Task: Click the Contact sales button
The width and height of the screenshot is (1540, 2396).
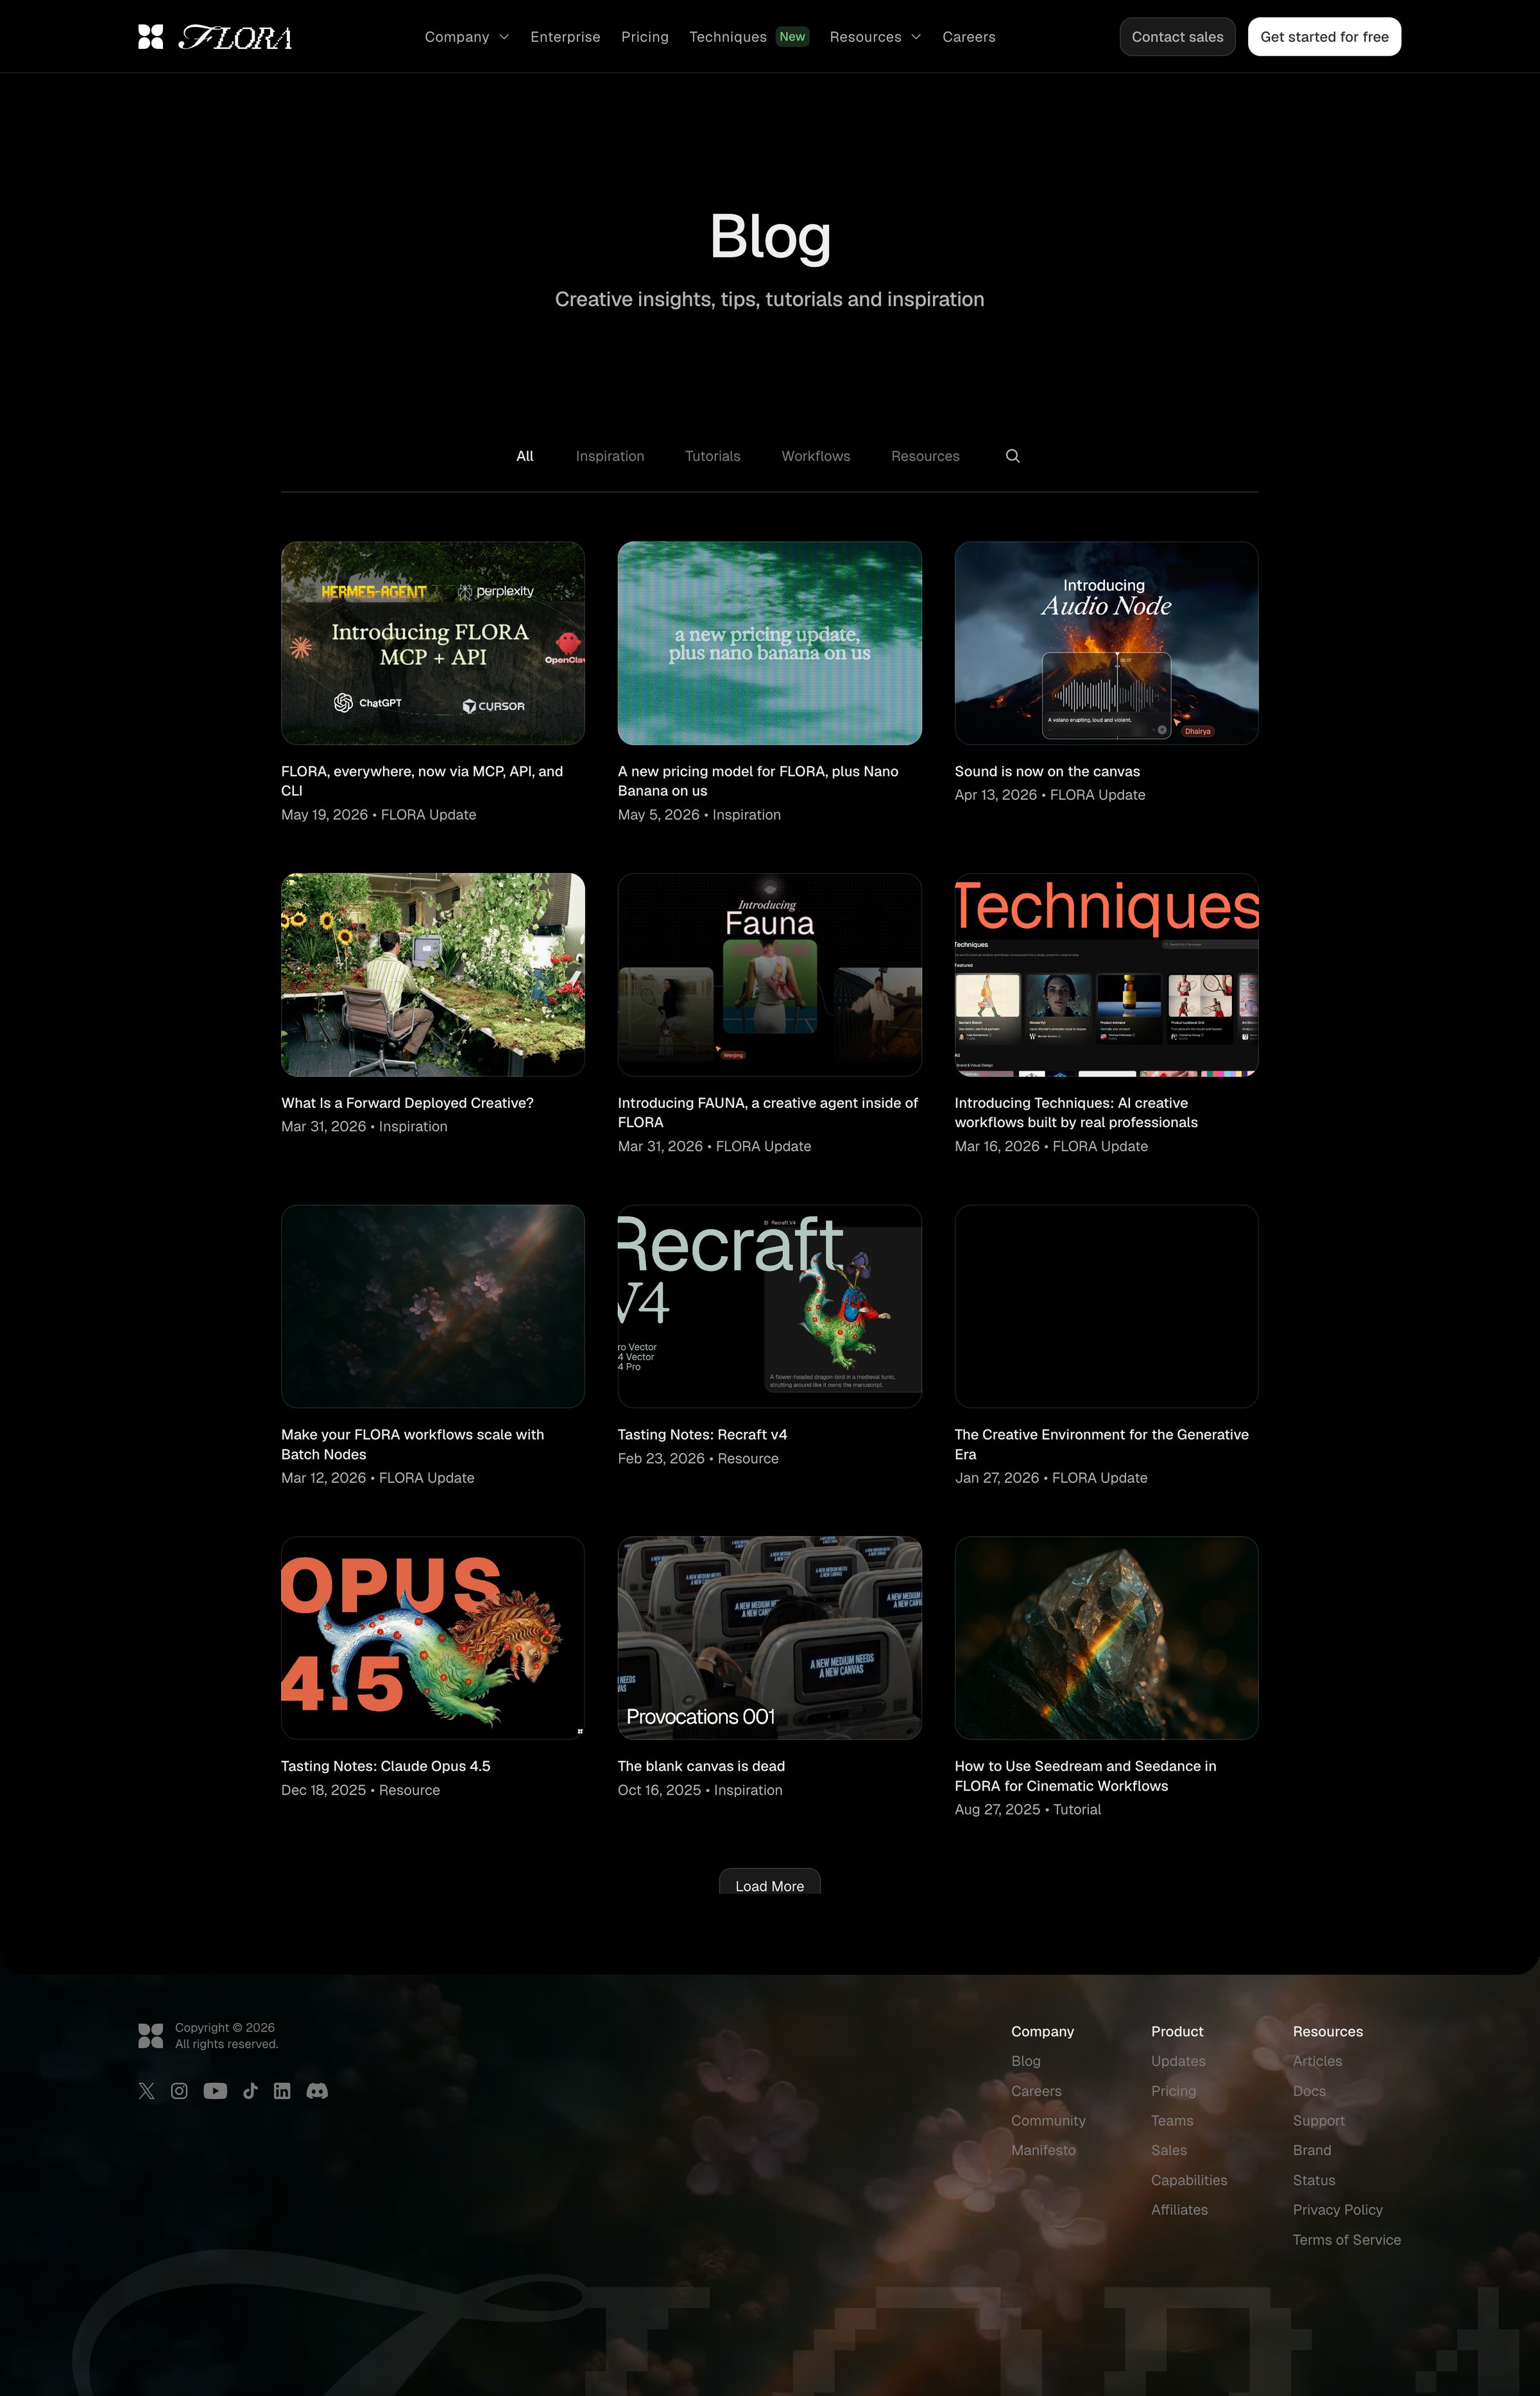Action: pos(1177,37)
